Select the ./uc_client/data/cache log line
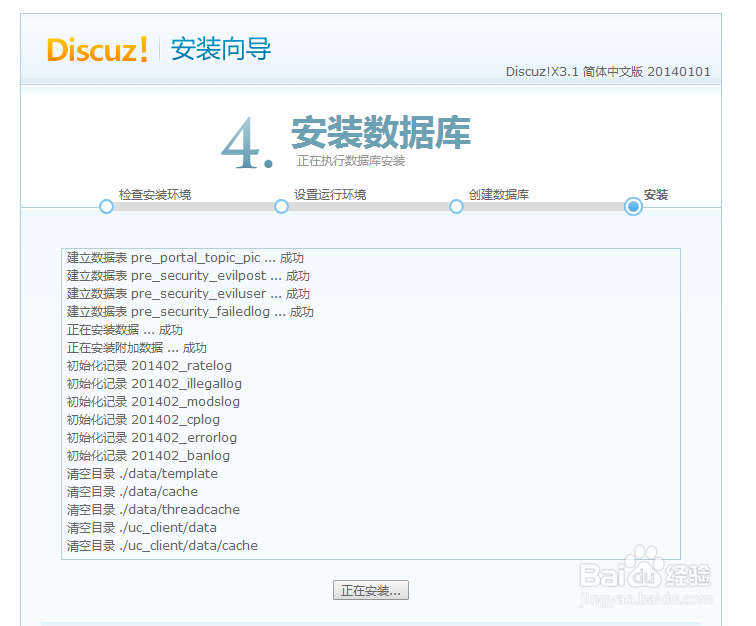The height and width of the screenshot is (626, 756). [x=162, y=546]
